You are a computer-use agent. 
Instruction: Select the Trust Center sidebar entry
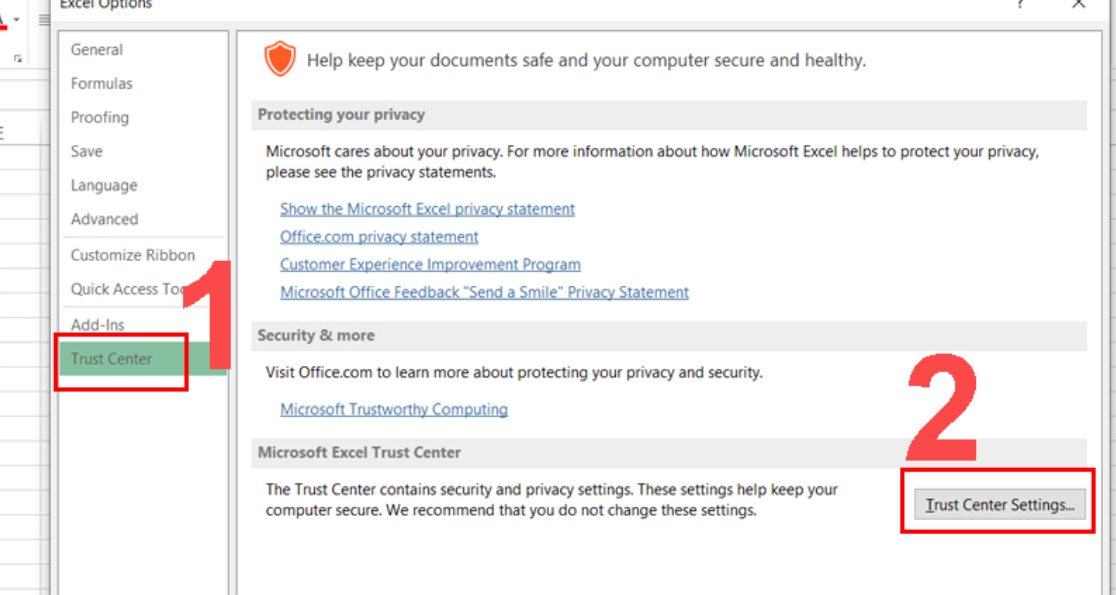(111, 358)
